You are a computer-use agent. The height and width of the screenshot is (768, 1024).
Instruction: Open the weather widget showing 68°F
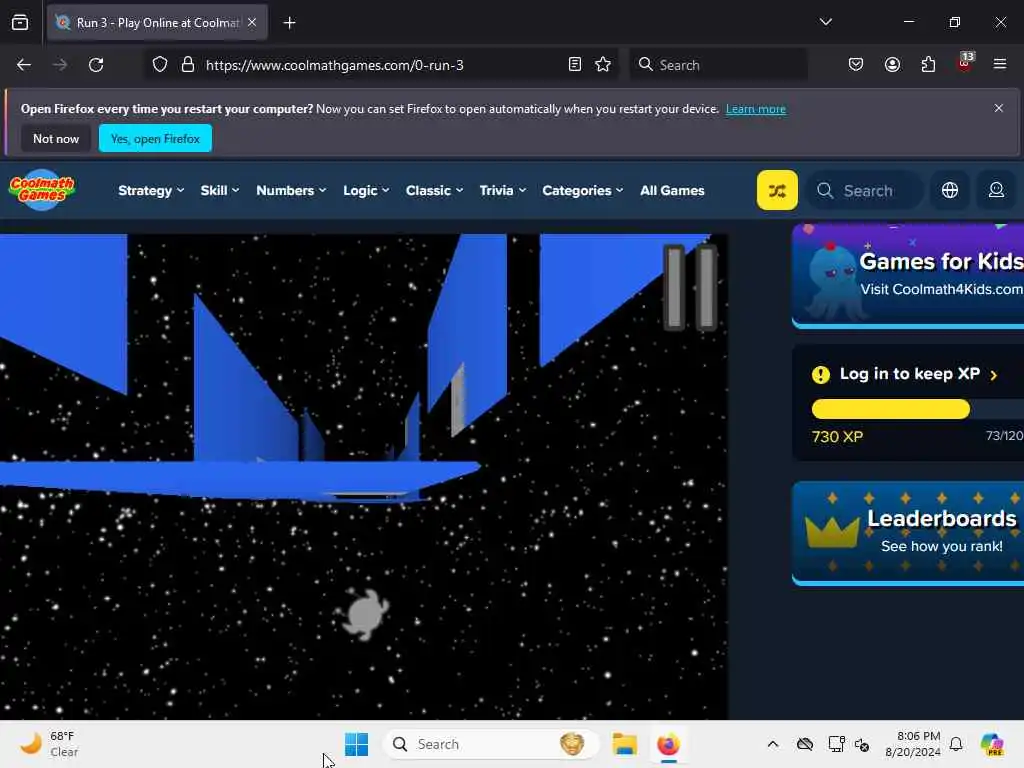click(x=50, y=744)
